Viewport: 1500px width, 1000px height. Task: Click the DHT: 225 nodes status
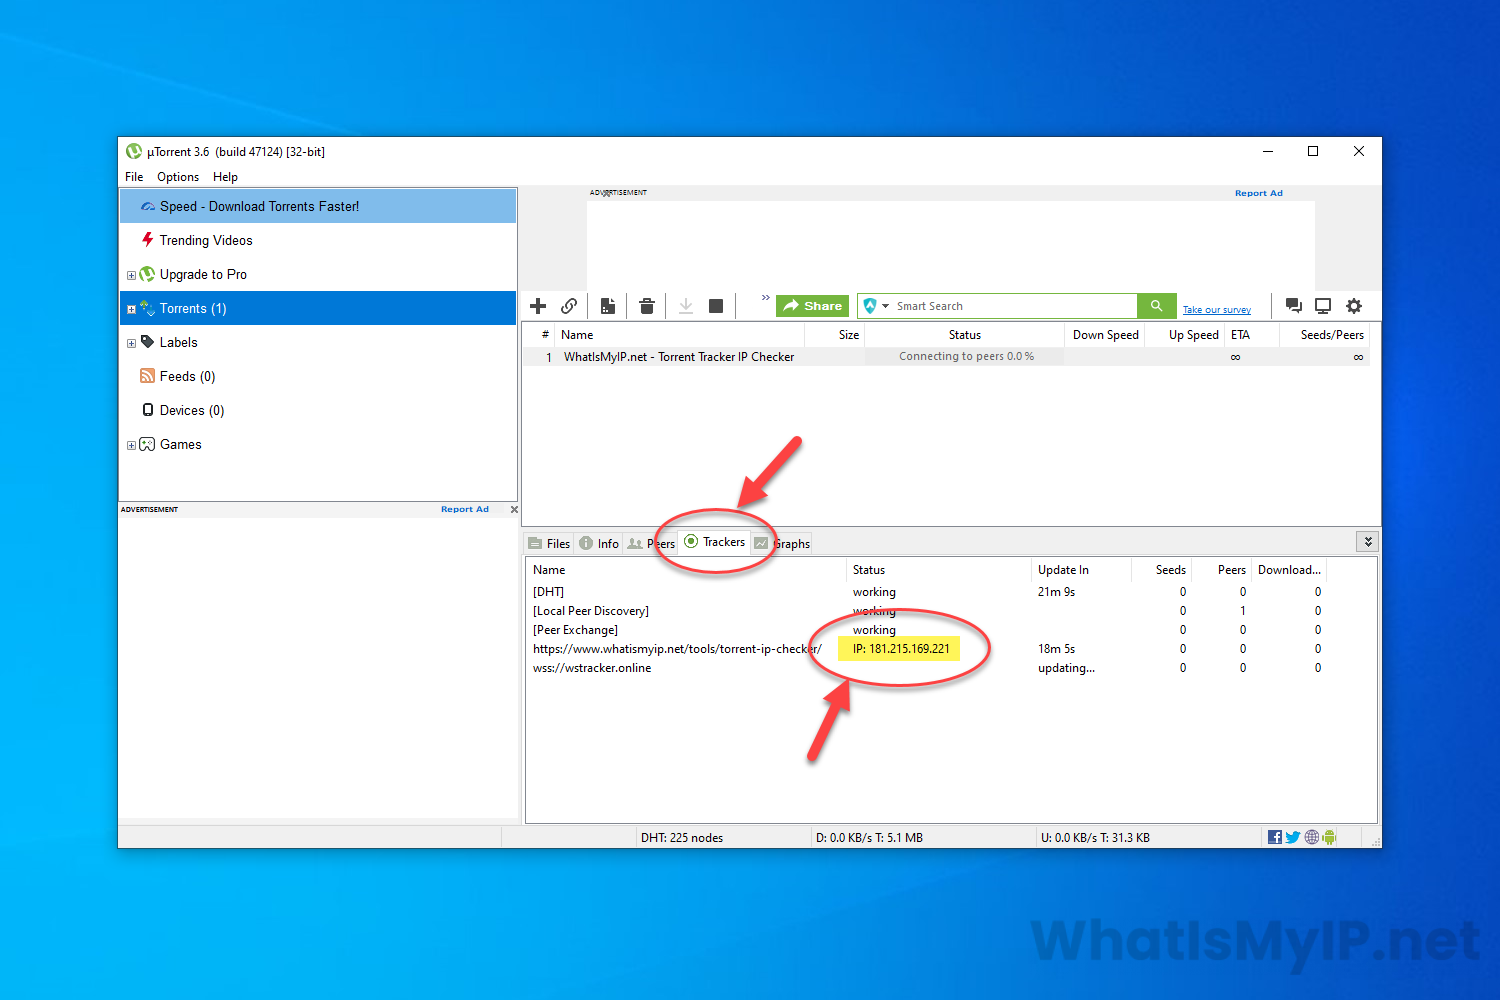[x=682, y=838]
